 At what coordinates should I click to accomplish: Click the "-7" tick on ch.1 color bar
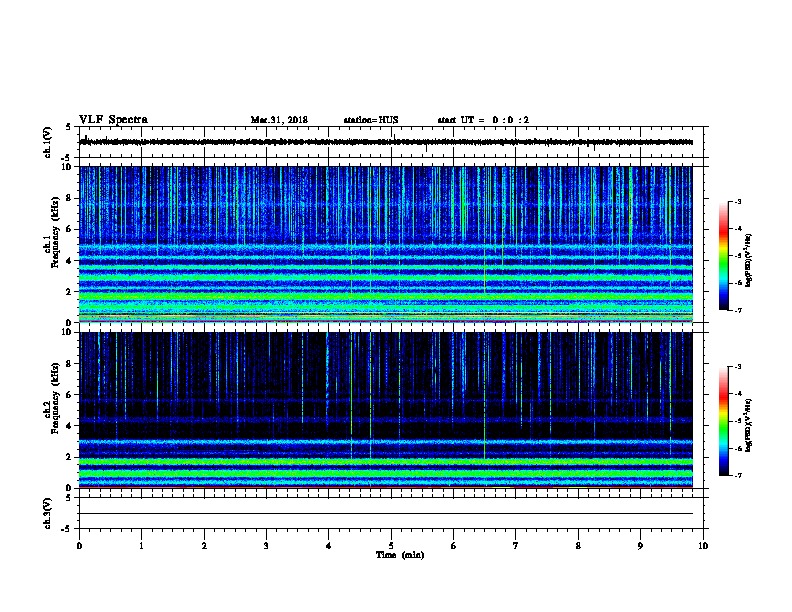737,310
